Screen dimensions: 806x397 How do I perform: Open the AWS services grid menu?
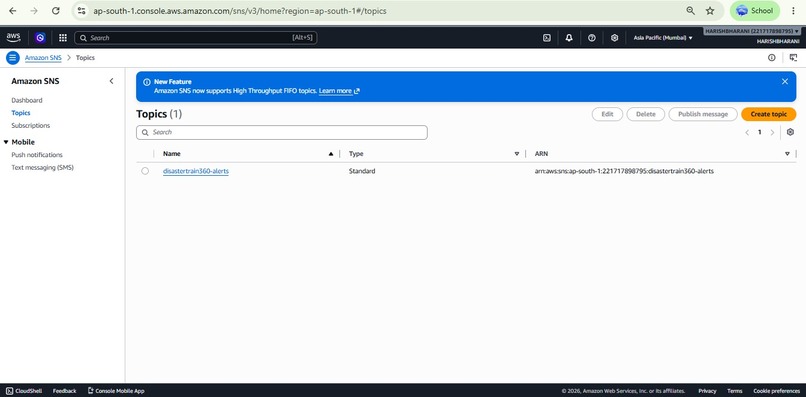coord(63,38)
